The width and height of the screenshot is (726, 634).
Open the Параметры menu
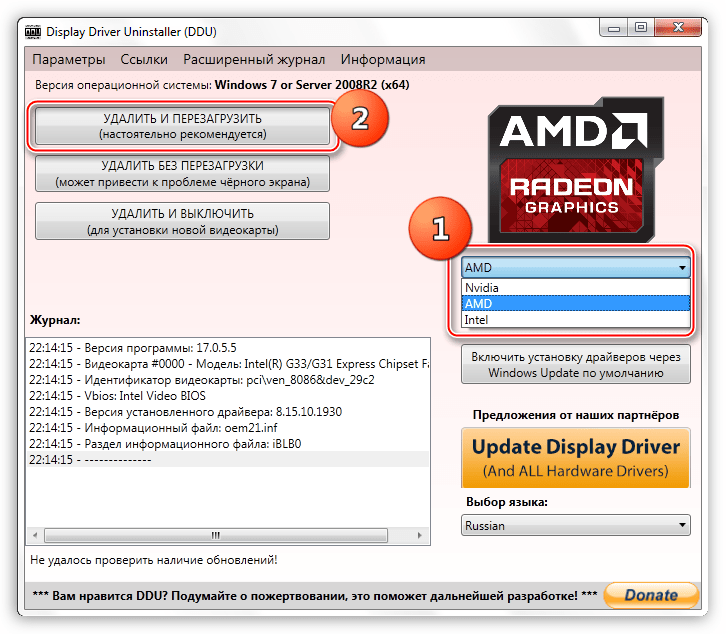69,60
